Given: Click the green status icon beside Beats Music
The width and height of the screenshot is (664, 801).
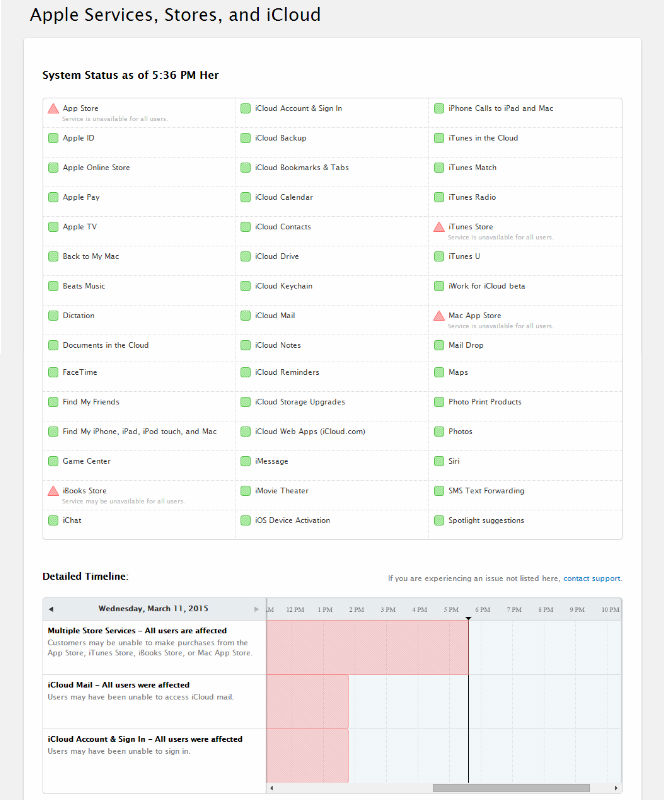Looking at the screenshot, I should 53,286.
